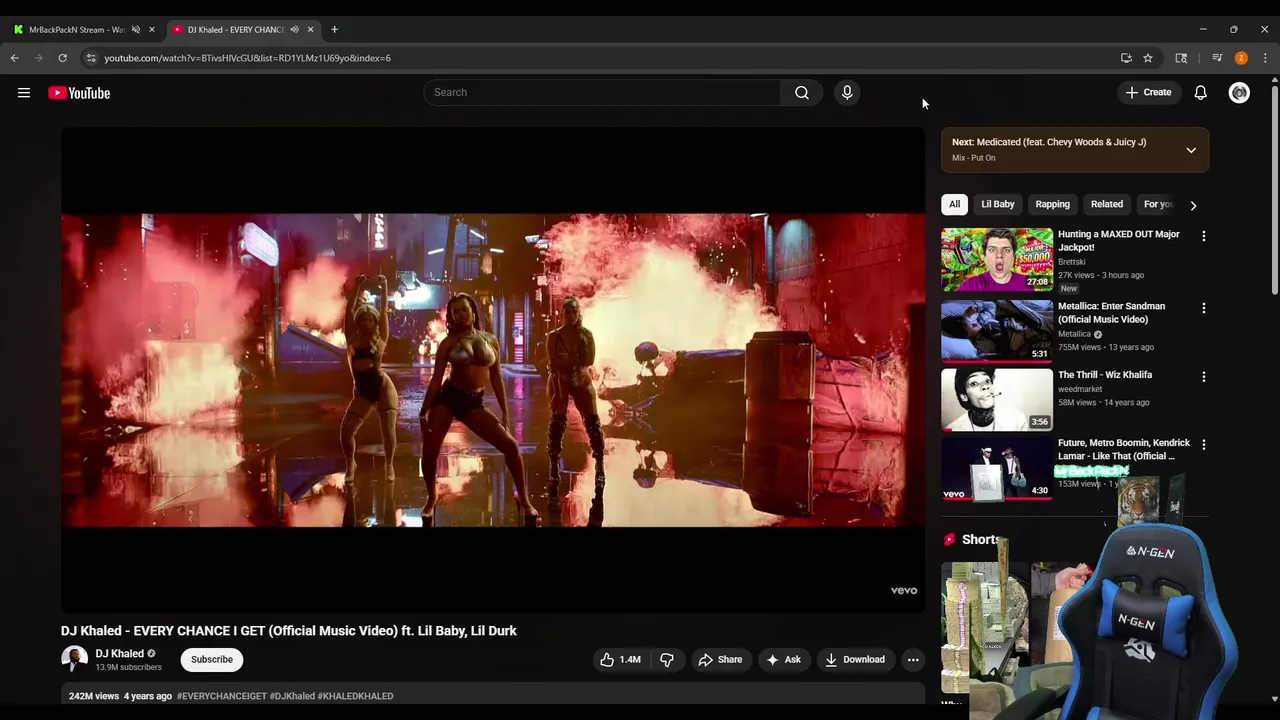Open the video title text below the player

289,631
